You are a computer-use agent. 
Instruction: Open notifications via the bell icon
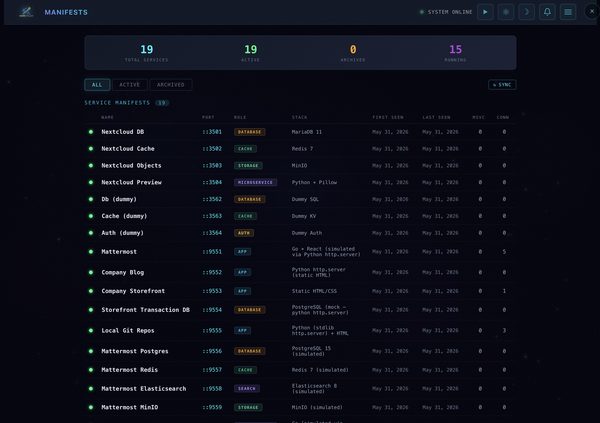(547, 12)
